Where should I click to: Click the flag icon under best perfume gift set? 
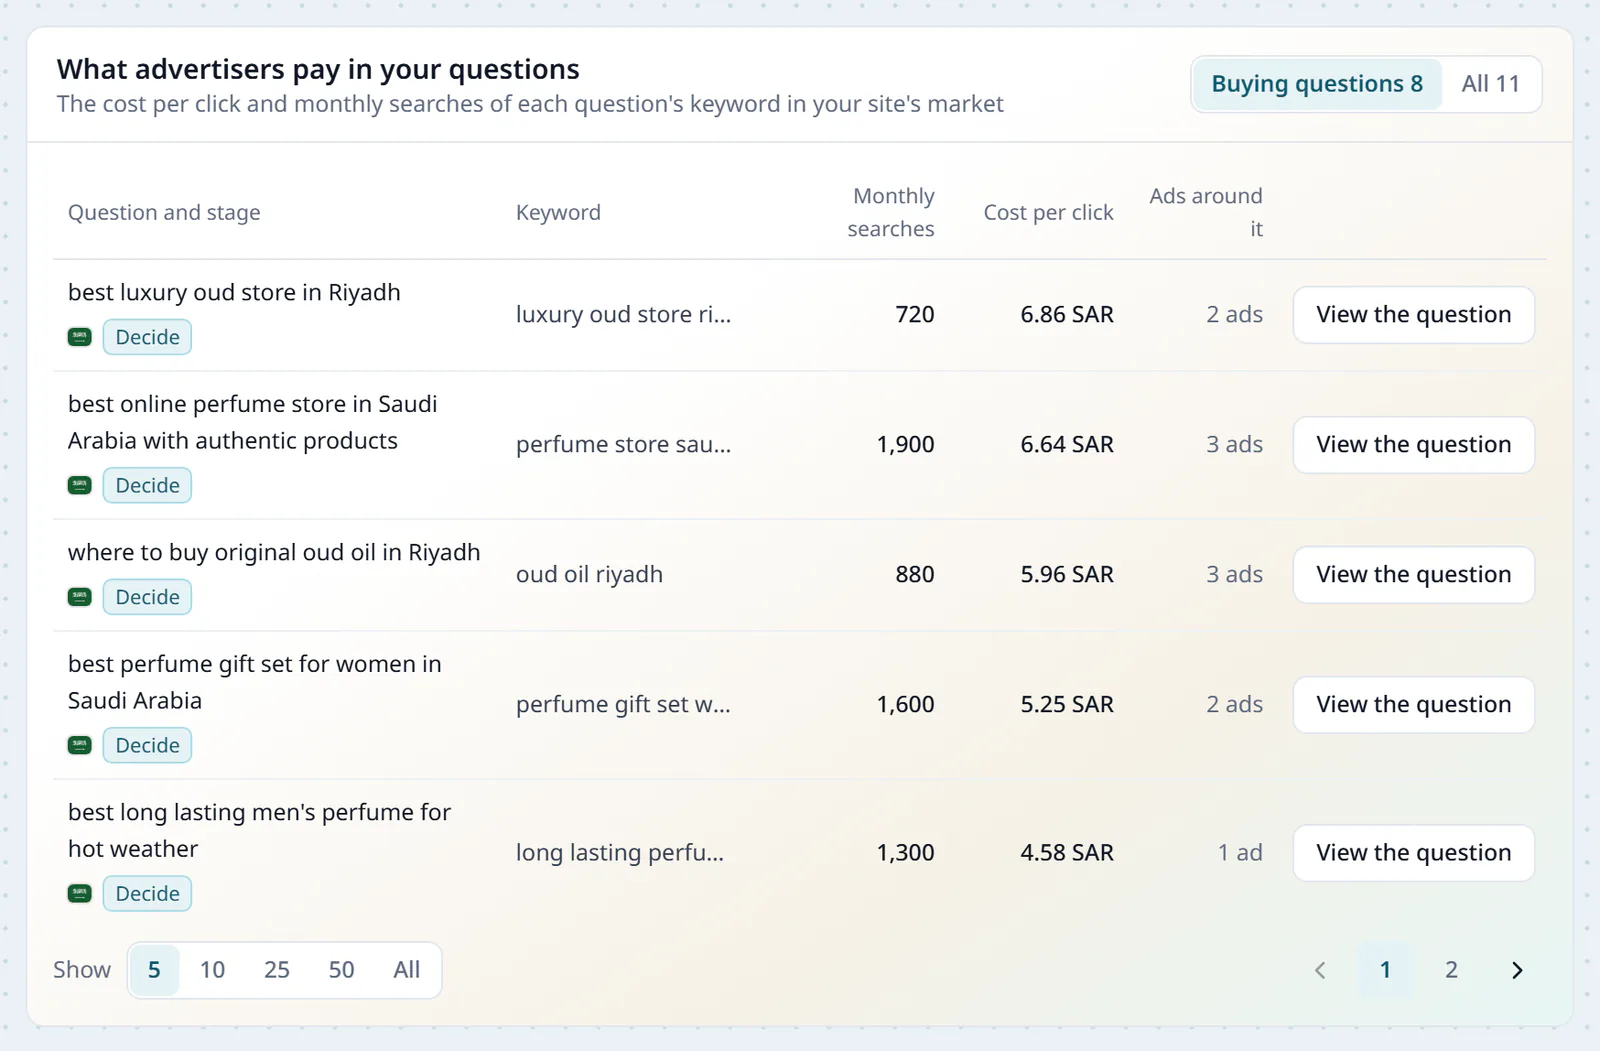[80, 745]
